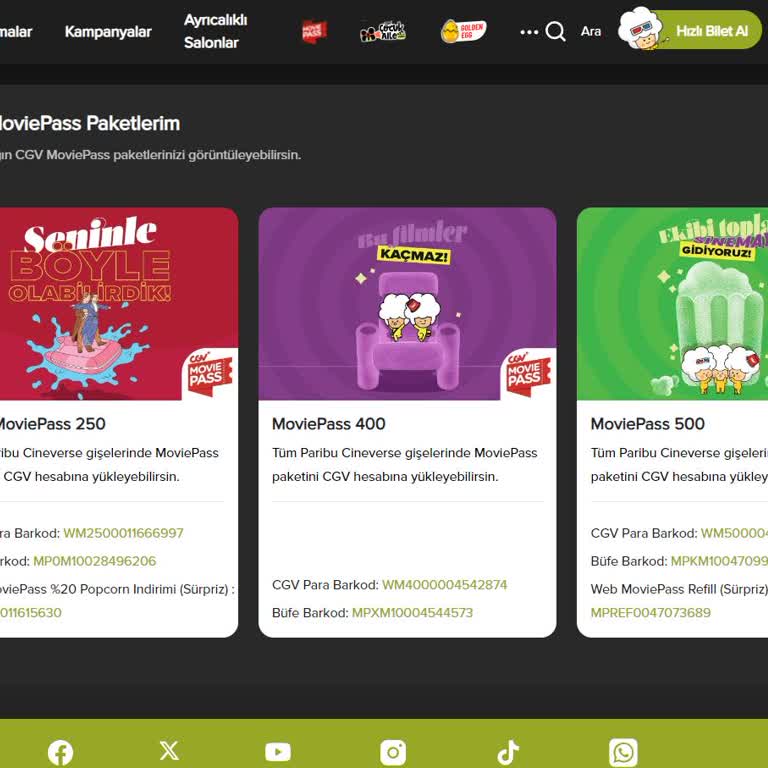Open the X (Twitter) footer icon

(x=169, y=750)
